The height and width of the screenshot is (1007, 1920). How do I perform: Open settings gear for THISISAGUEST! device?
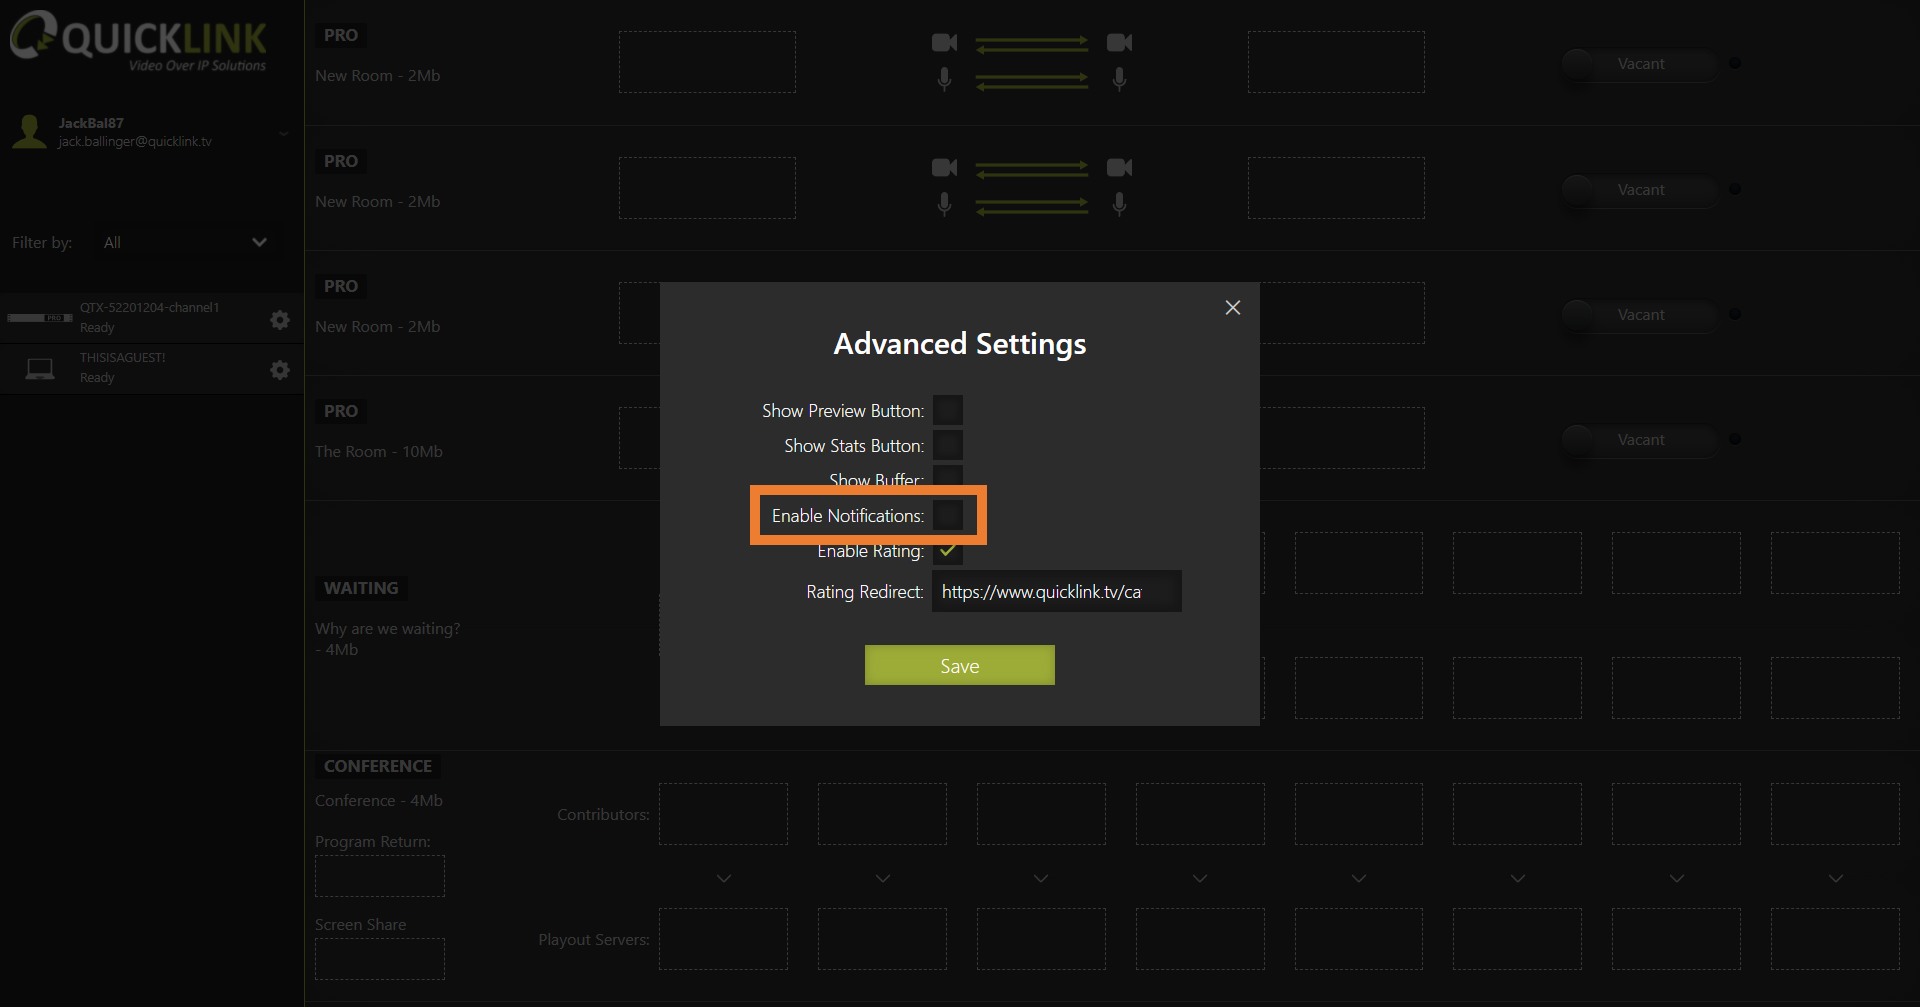[280, 370]
